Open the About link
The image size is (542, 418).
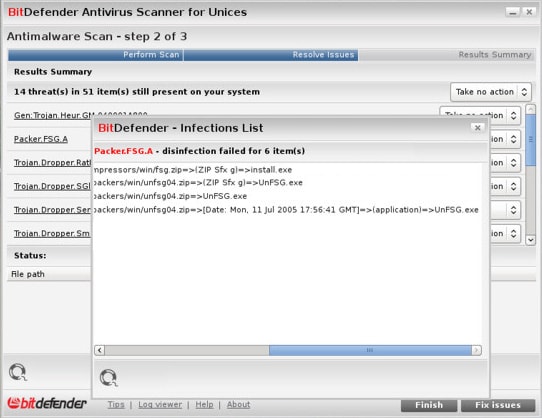238,404
